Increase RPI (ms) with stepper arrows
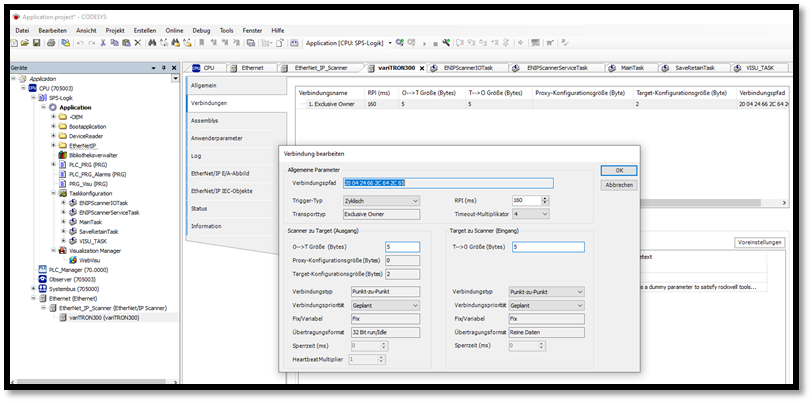Image resolution: width=812 pixels, height=403 pixels. click(544, 198)
